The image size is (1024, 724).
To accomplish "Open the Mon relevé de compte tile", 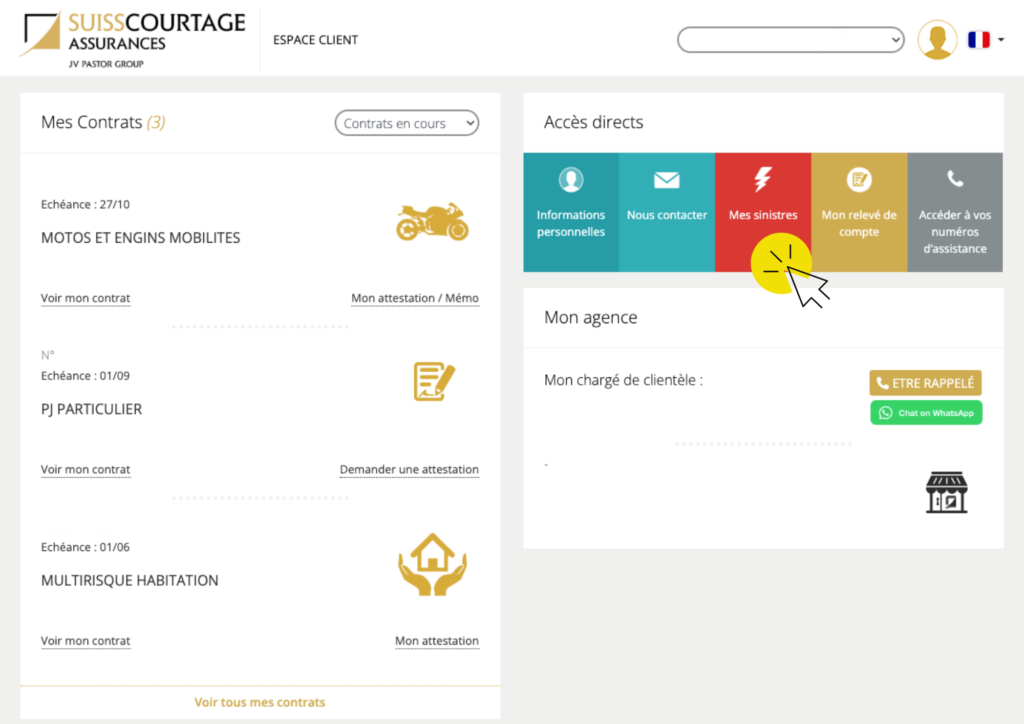I will tap(859, 212).
